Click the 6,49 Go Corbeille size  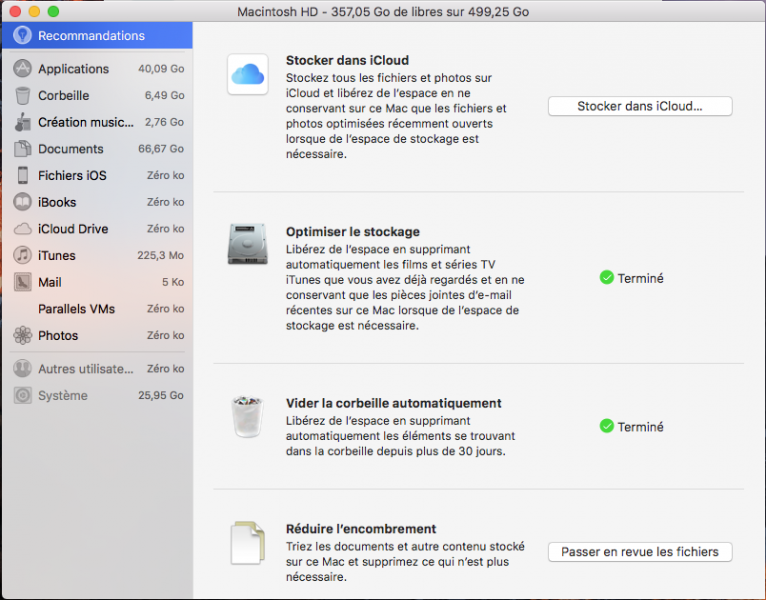[x=164, y=95]
